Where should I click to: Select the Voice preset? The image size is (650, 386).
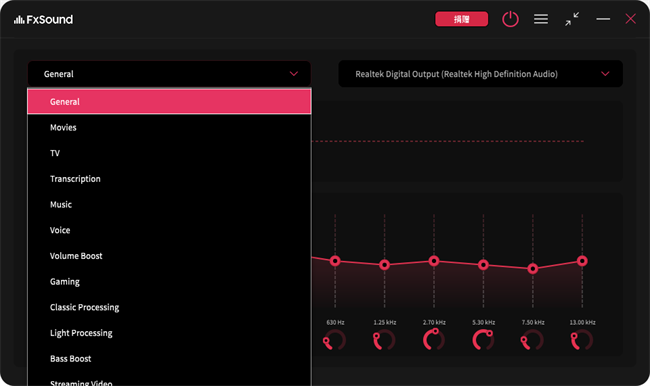click(x=169, y=230)
